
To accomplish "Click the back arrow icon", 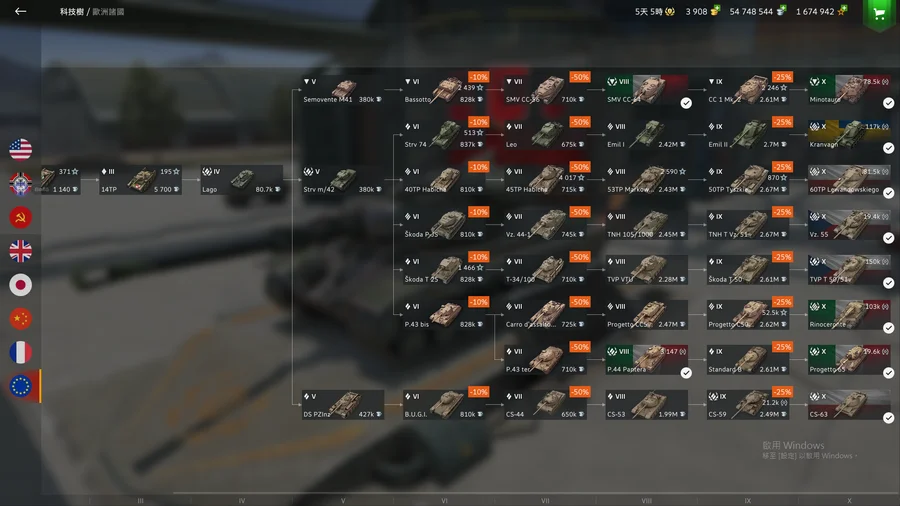I will click(21, 11).
